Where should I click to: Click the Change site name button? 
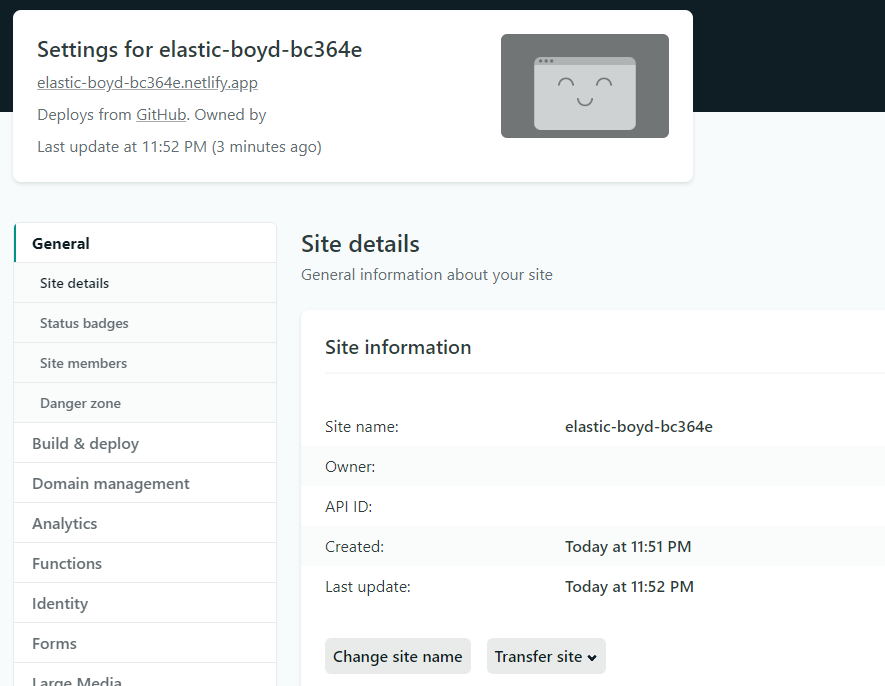click(x=397, y=656)
